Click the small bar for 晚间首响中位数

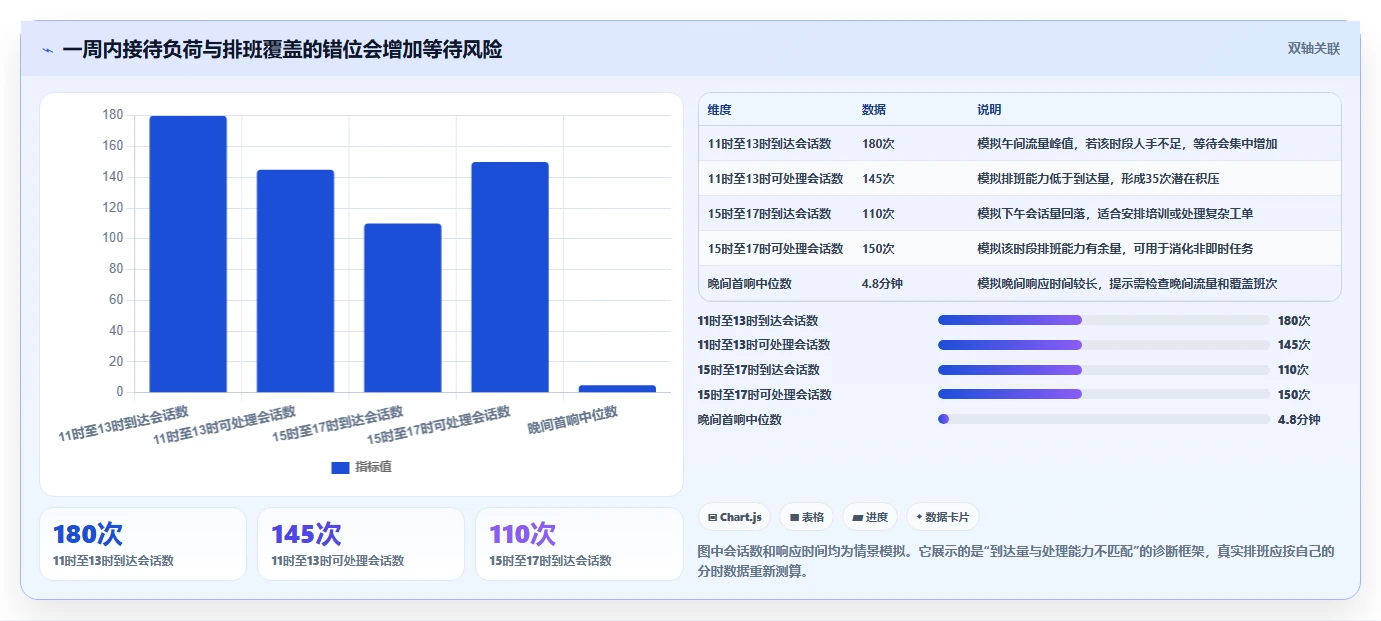click(x=617, y=389)
